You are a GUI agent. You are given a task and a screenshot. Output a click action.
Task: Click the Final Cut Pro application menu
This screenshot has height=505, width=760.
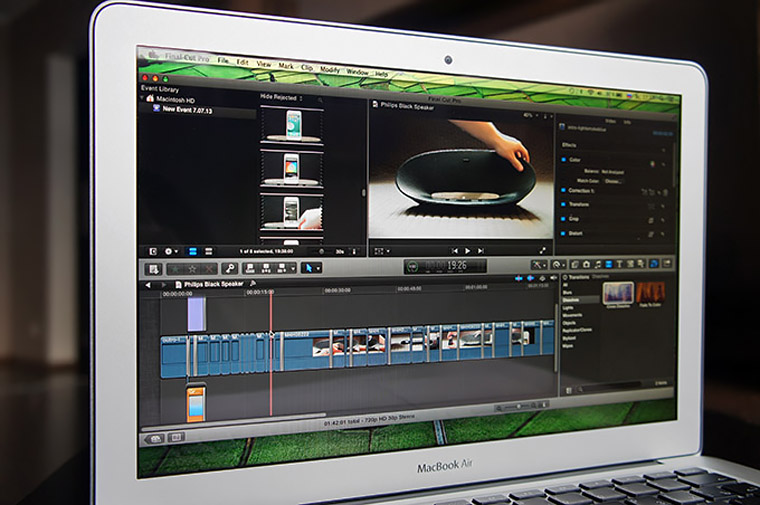pos(187,58)
